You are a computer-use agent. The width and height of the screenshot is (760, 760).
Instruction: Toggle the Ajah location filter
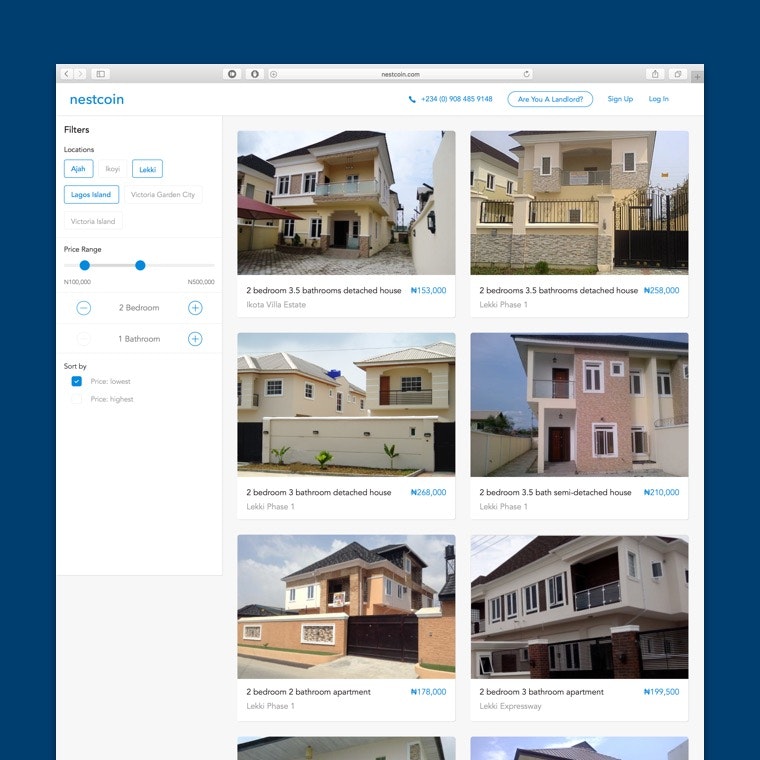[x=79, y=169]
